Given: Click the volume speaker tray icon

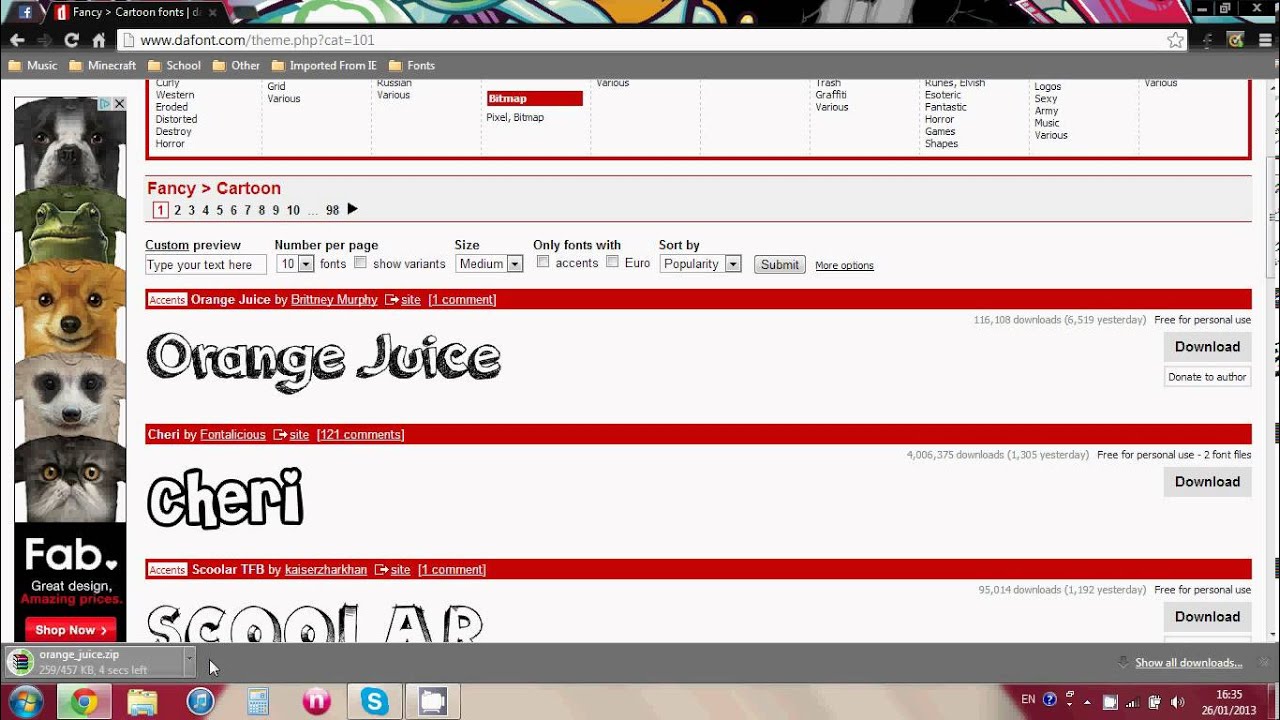Looking at the screenshot, I should [x=1177, y=701].
